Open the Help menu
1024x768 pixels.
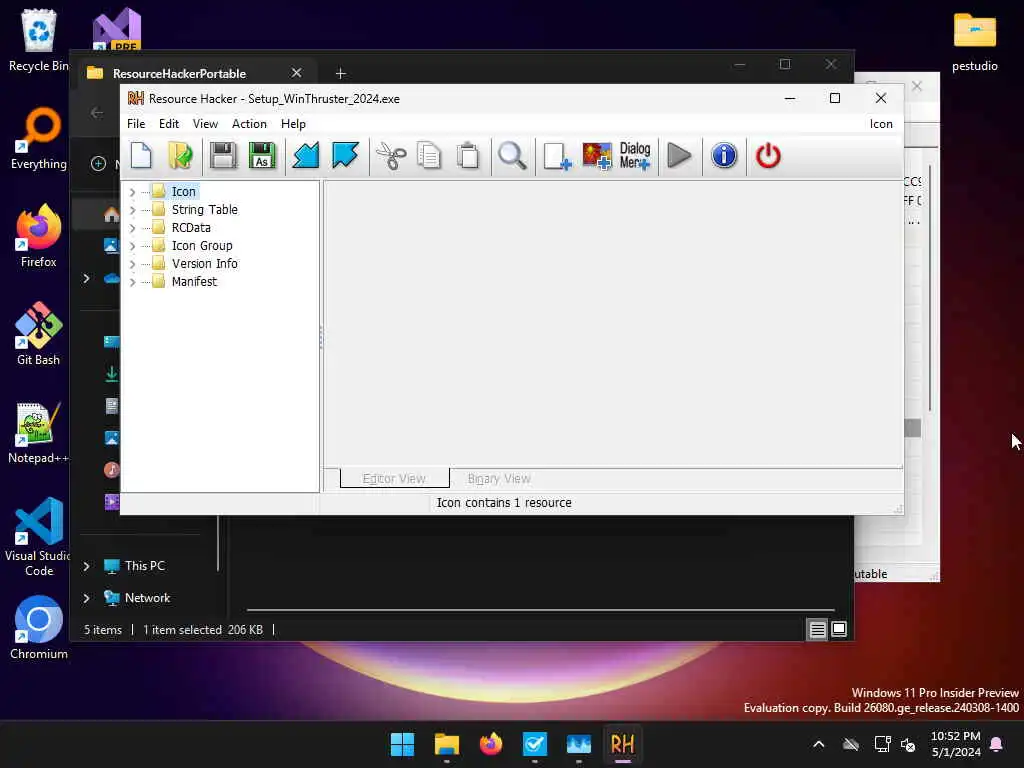293,124
